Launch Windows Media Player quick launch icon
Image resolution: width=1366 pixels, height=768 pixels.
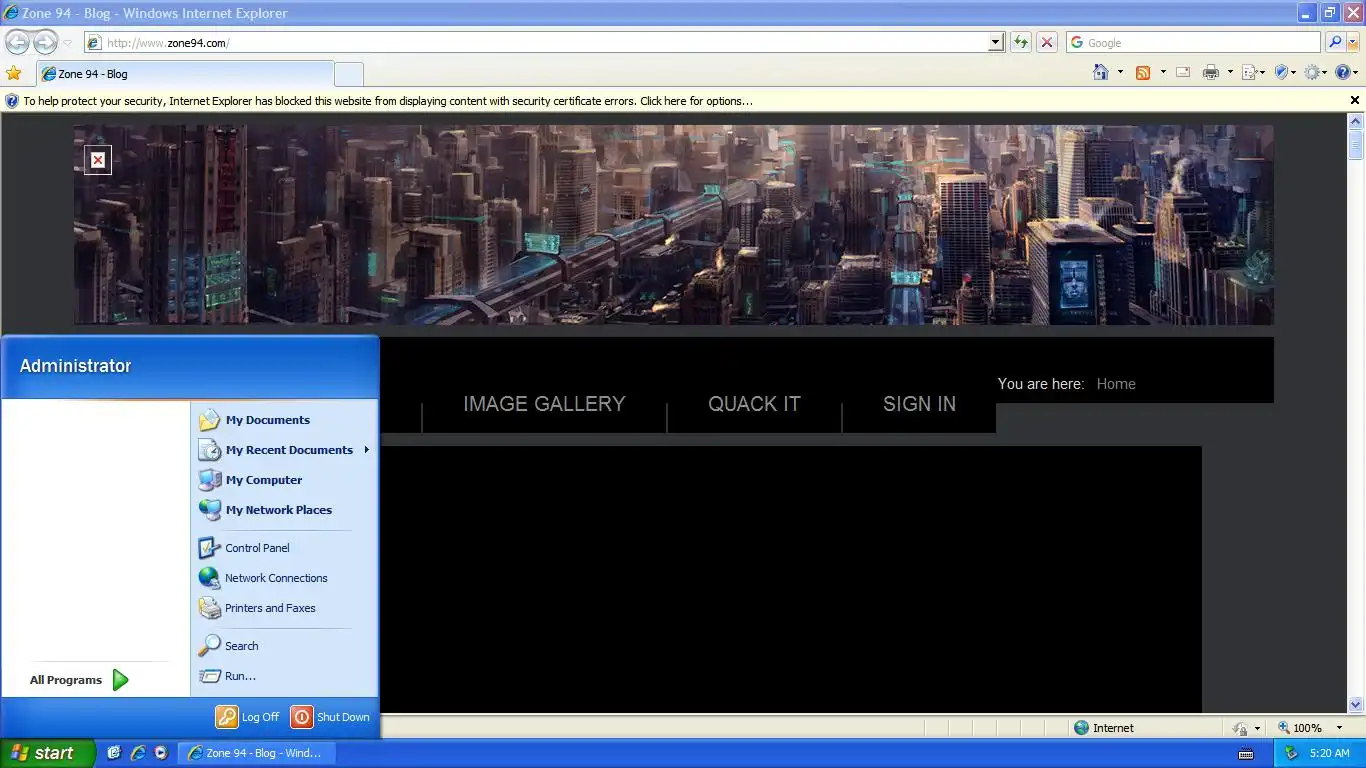161,753
